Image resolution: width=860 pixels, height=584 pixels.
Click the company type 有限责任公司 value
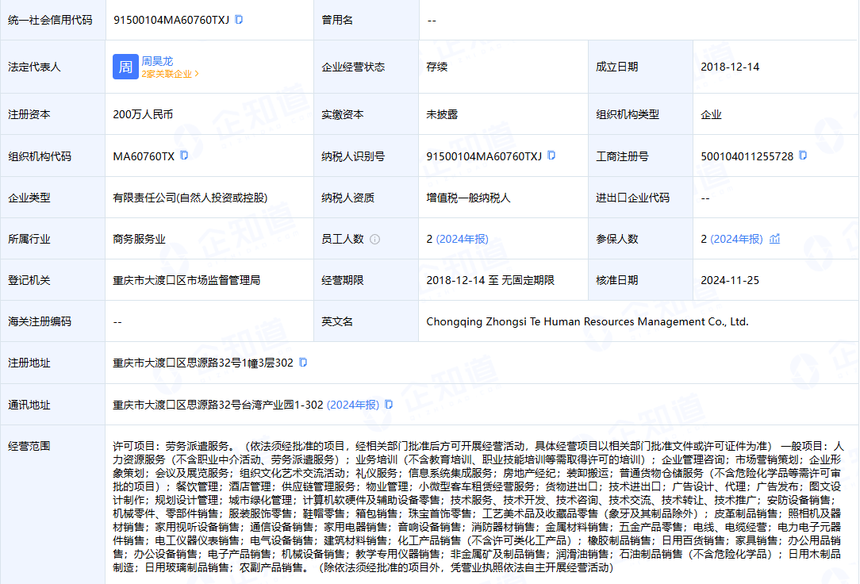(190, 198)
